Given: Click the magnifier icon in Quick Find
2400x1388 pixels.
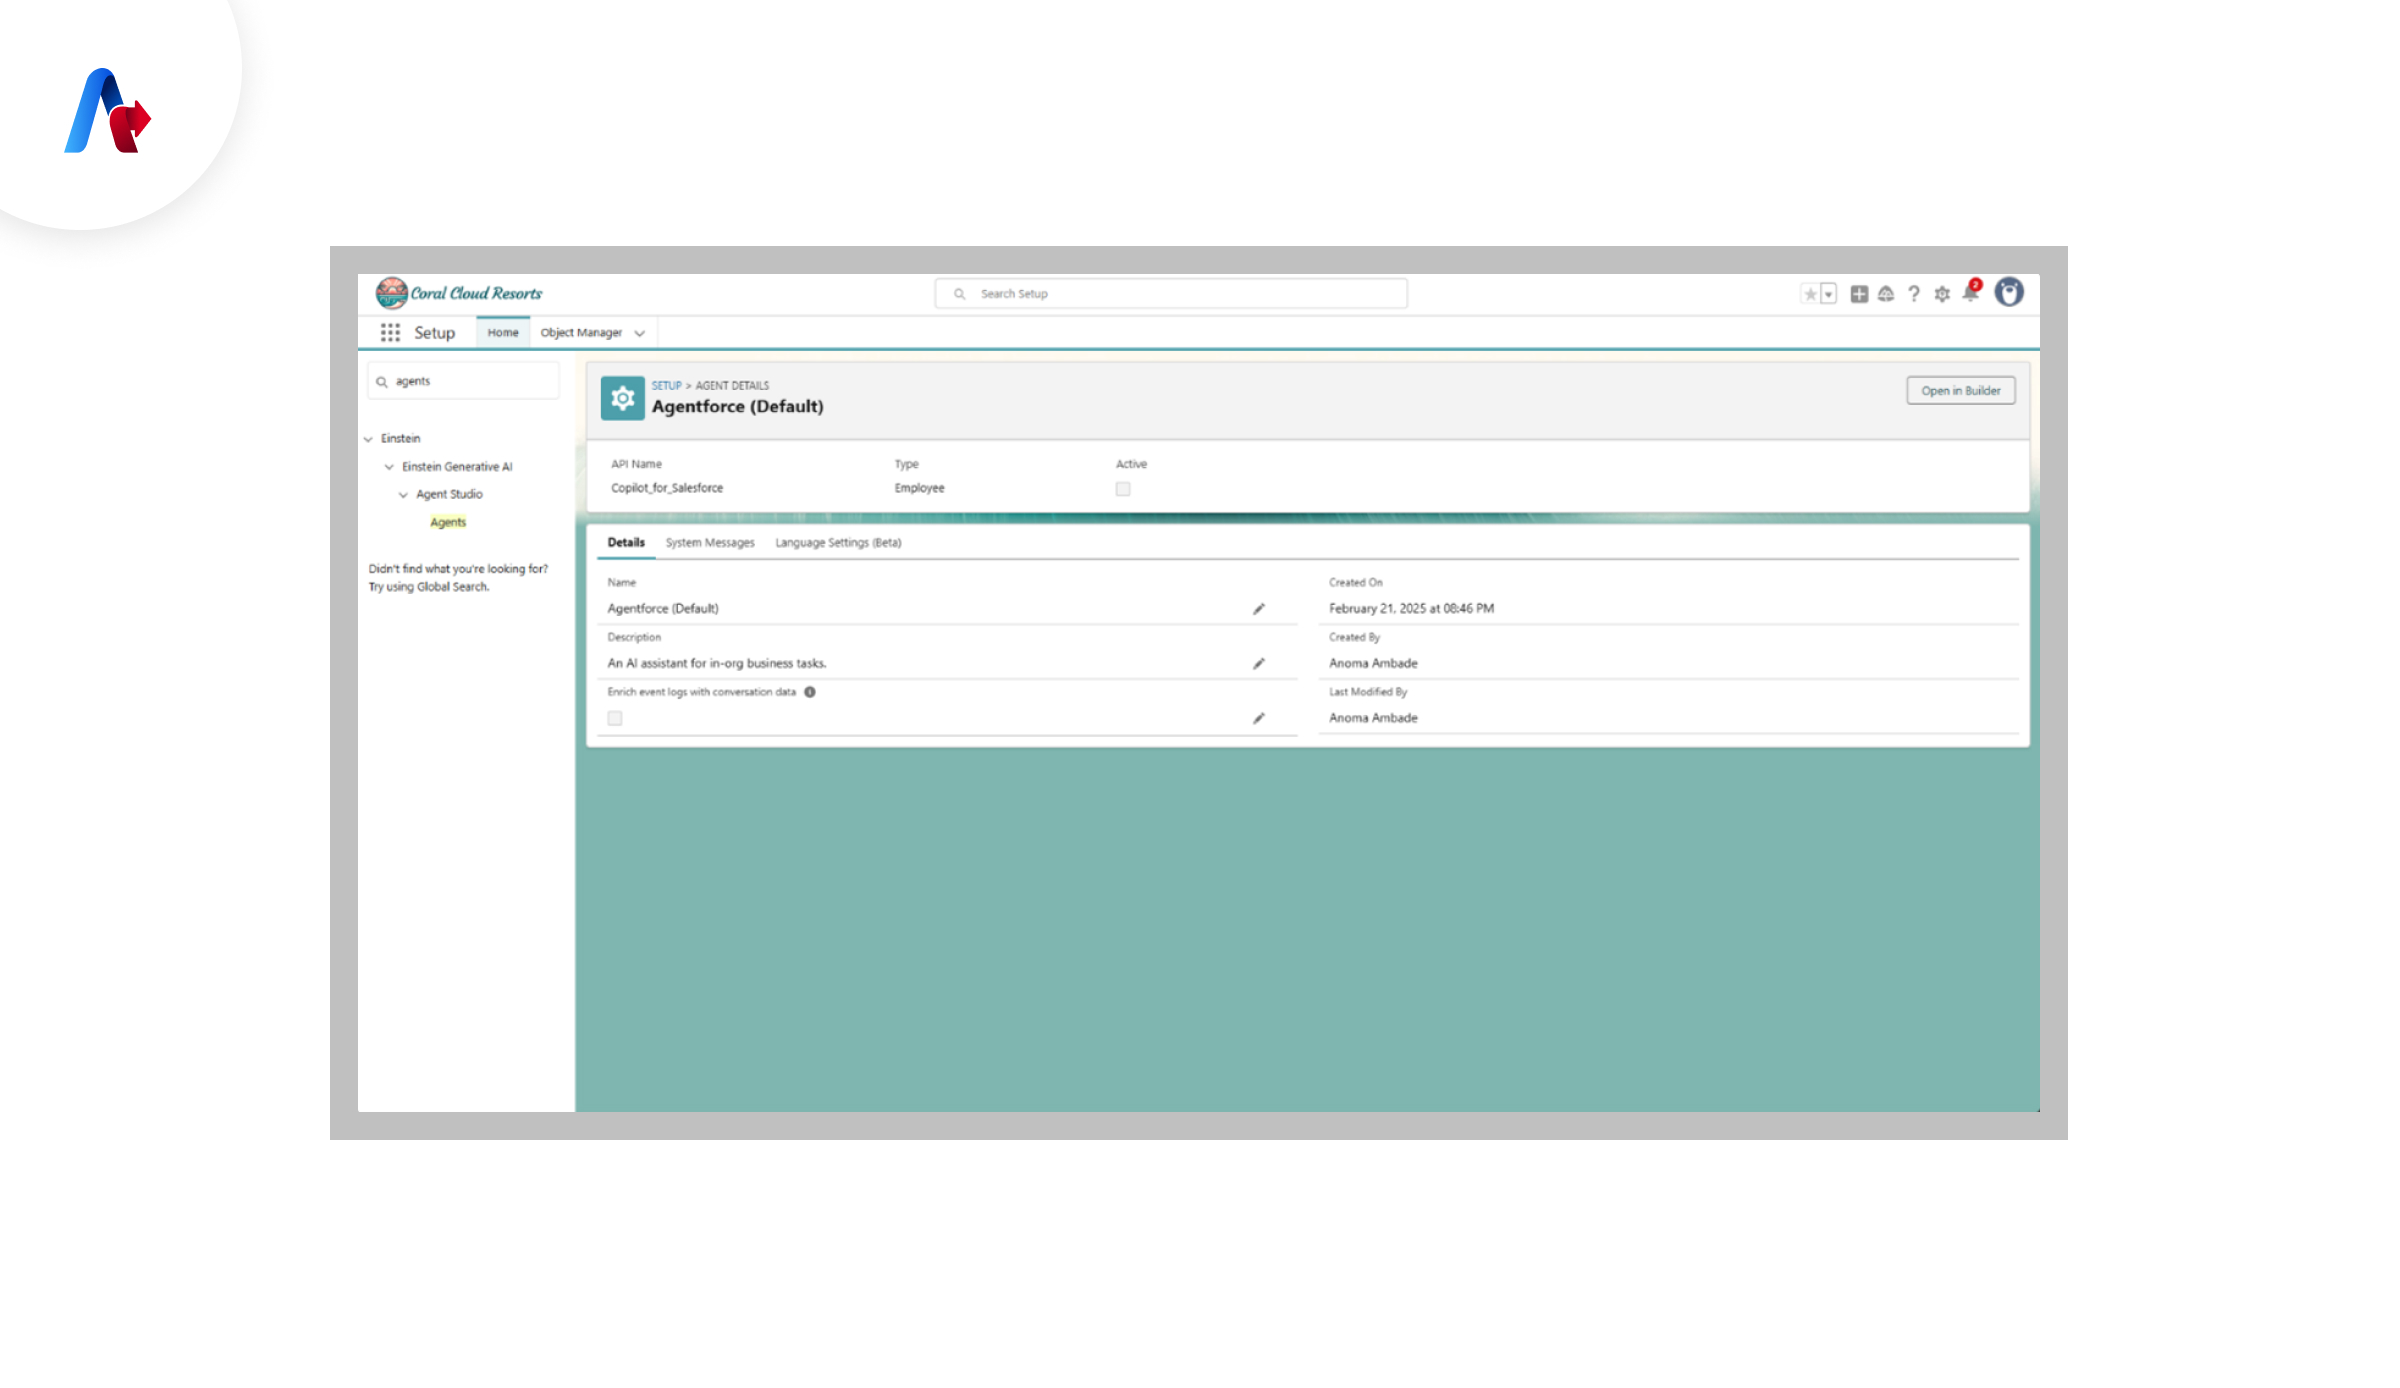Looking at the screenshot, I should click(382, 382).
